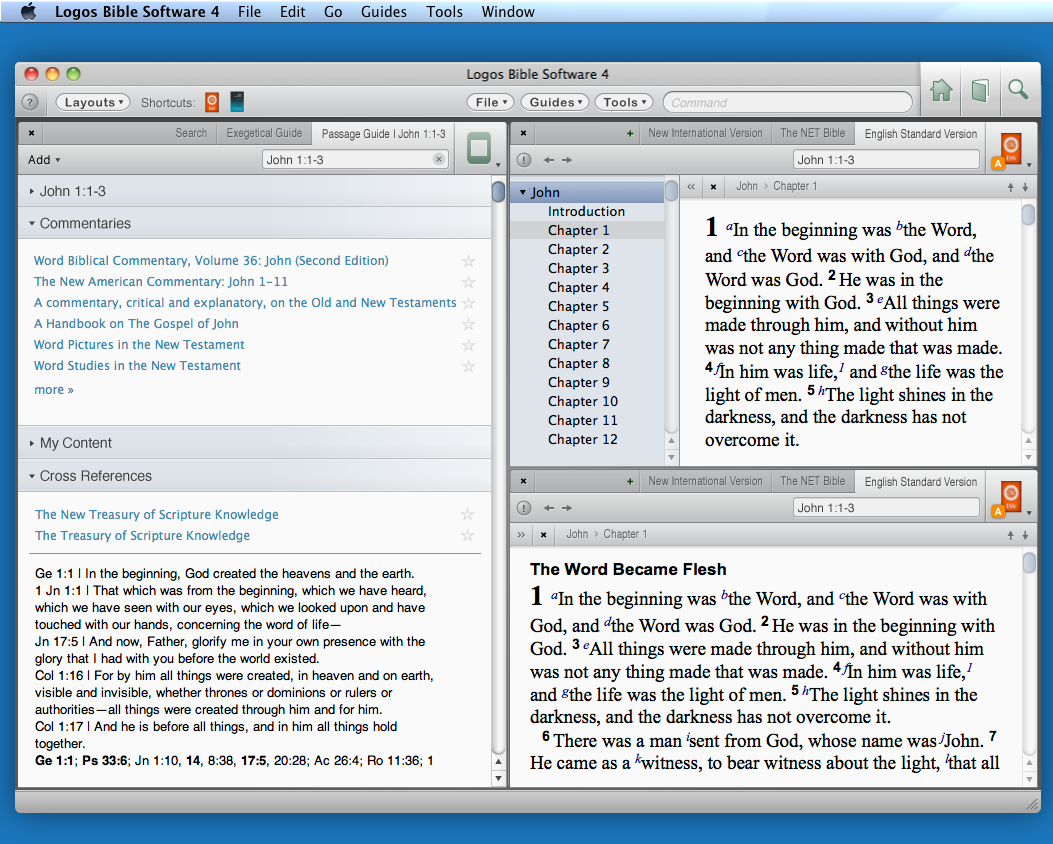Collapse the John tree in contents
Image resolution: width=1053 pixels, height=844 pixels.
(x=522, y=193)
